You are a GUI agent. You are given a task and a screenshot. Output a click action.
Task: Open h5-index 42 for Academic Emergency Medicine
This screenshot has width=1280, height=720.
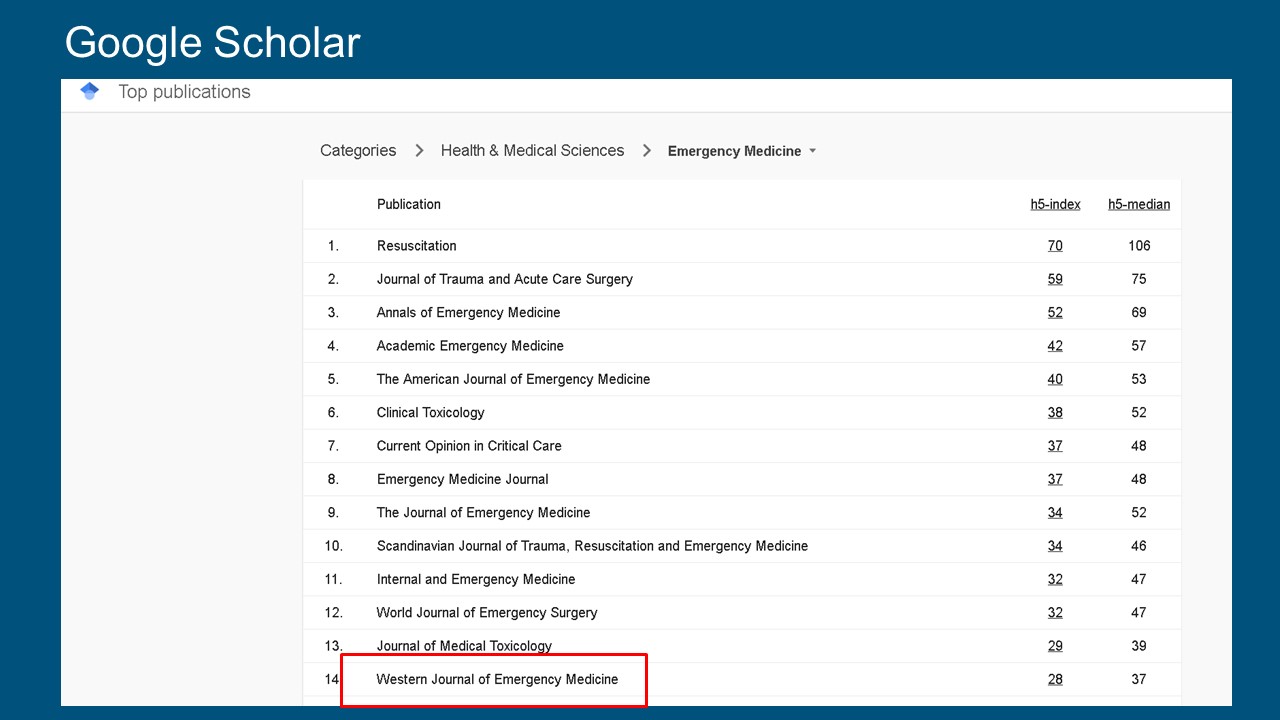pyautogui.click(x=1055, y=346)
